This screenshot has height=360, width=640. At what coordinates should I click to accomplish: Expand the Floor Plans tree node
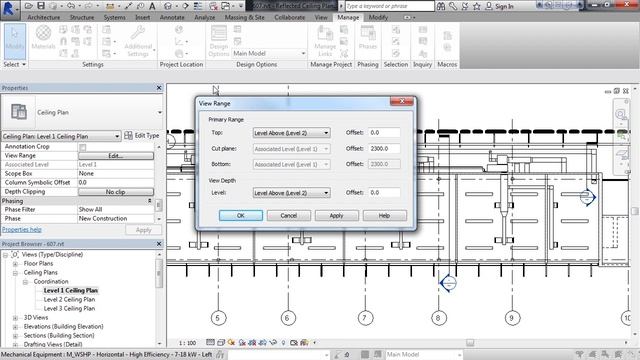point(16,264)
